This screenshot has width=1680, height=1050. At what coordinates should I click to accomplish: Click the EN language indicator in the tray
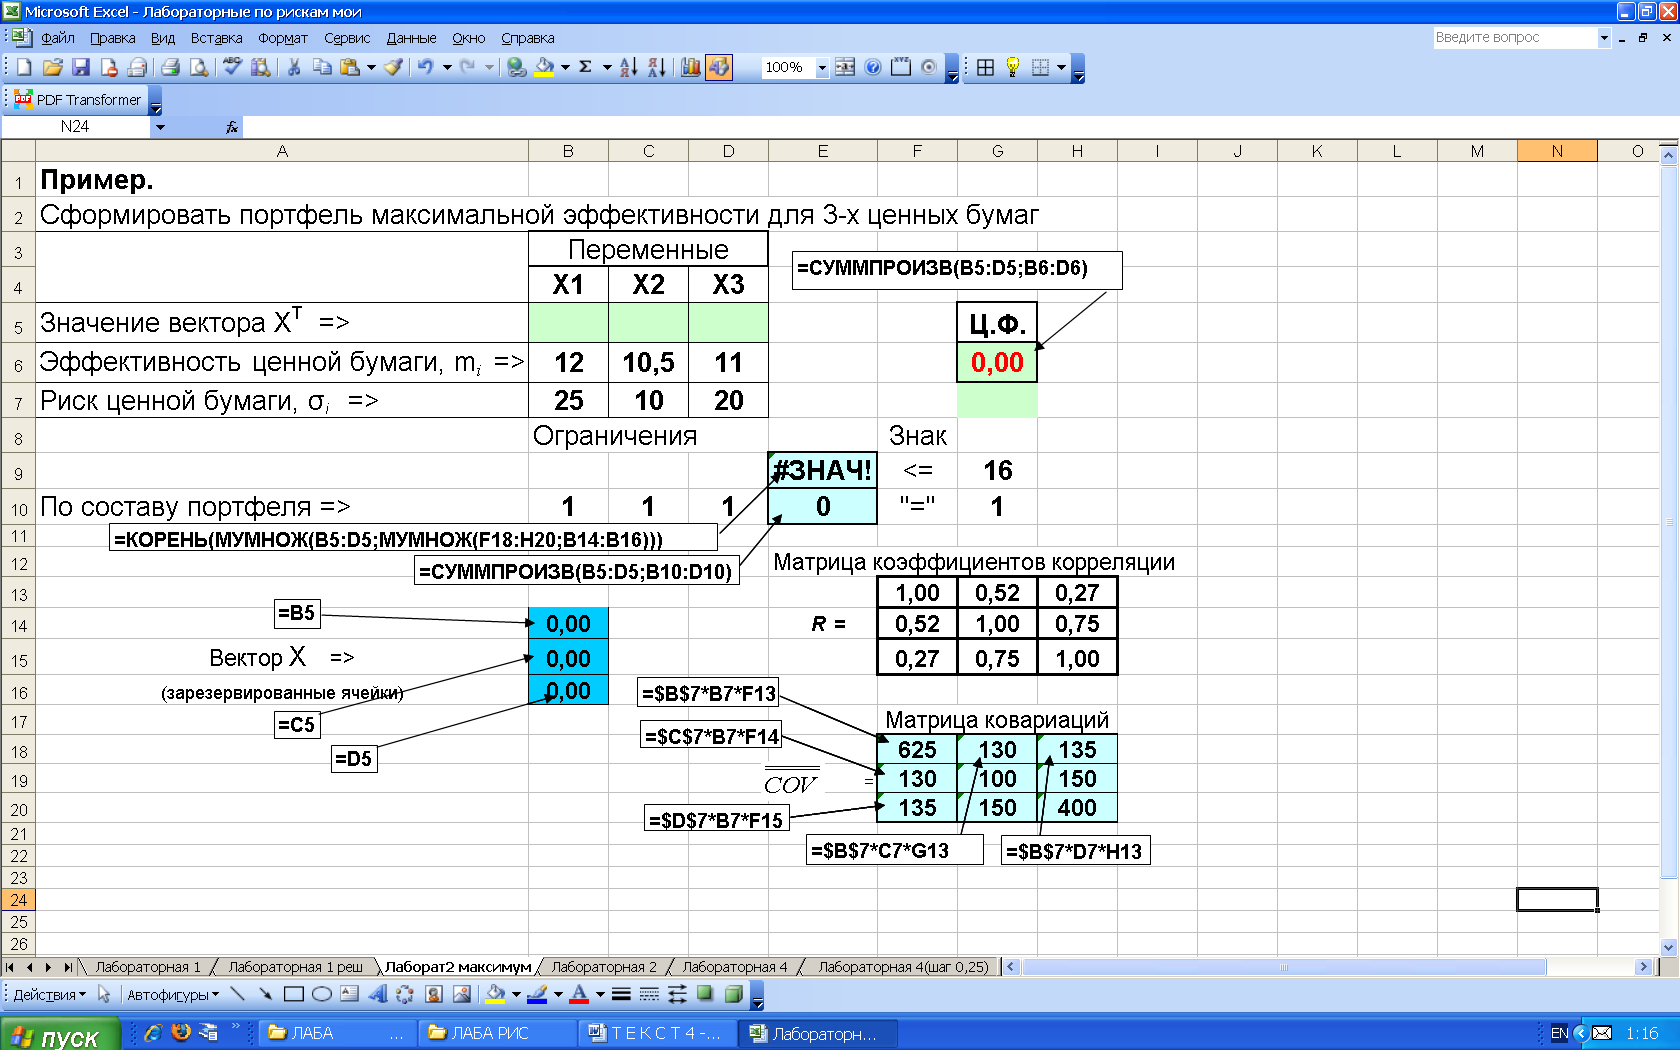click(x=1559, y=1033)
